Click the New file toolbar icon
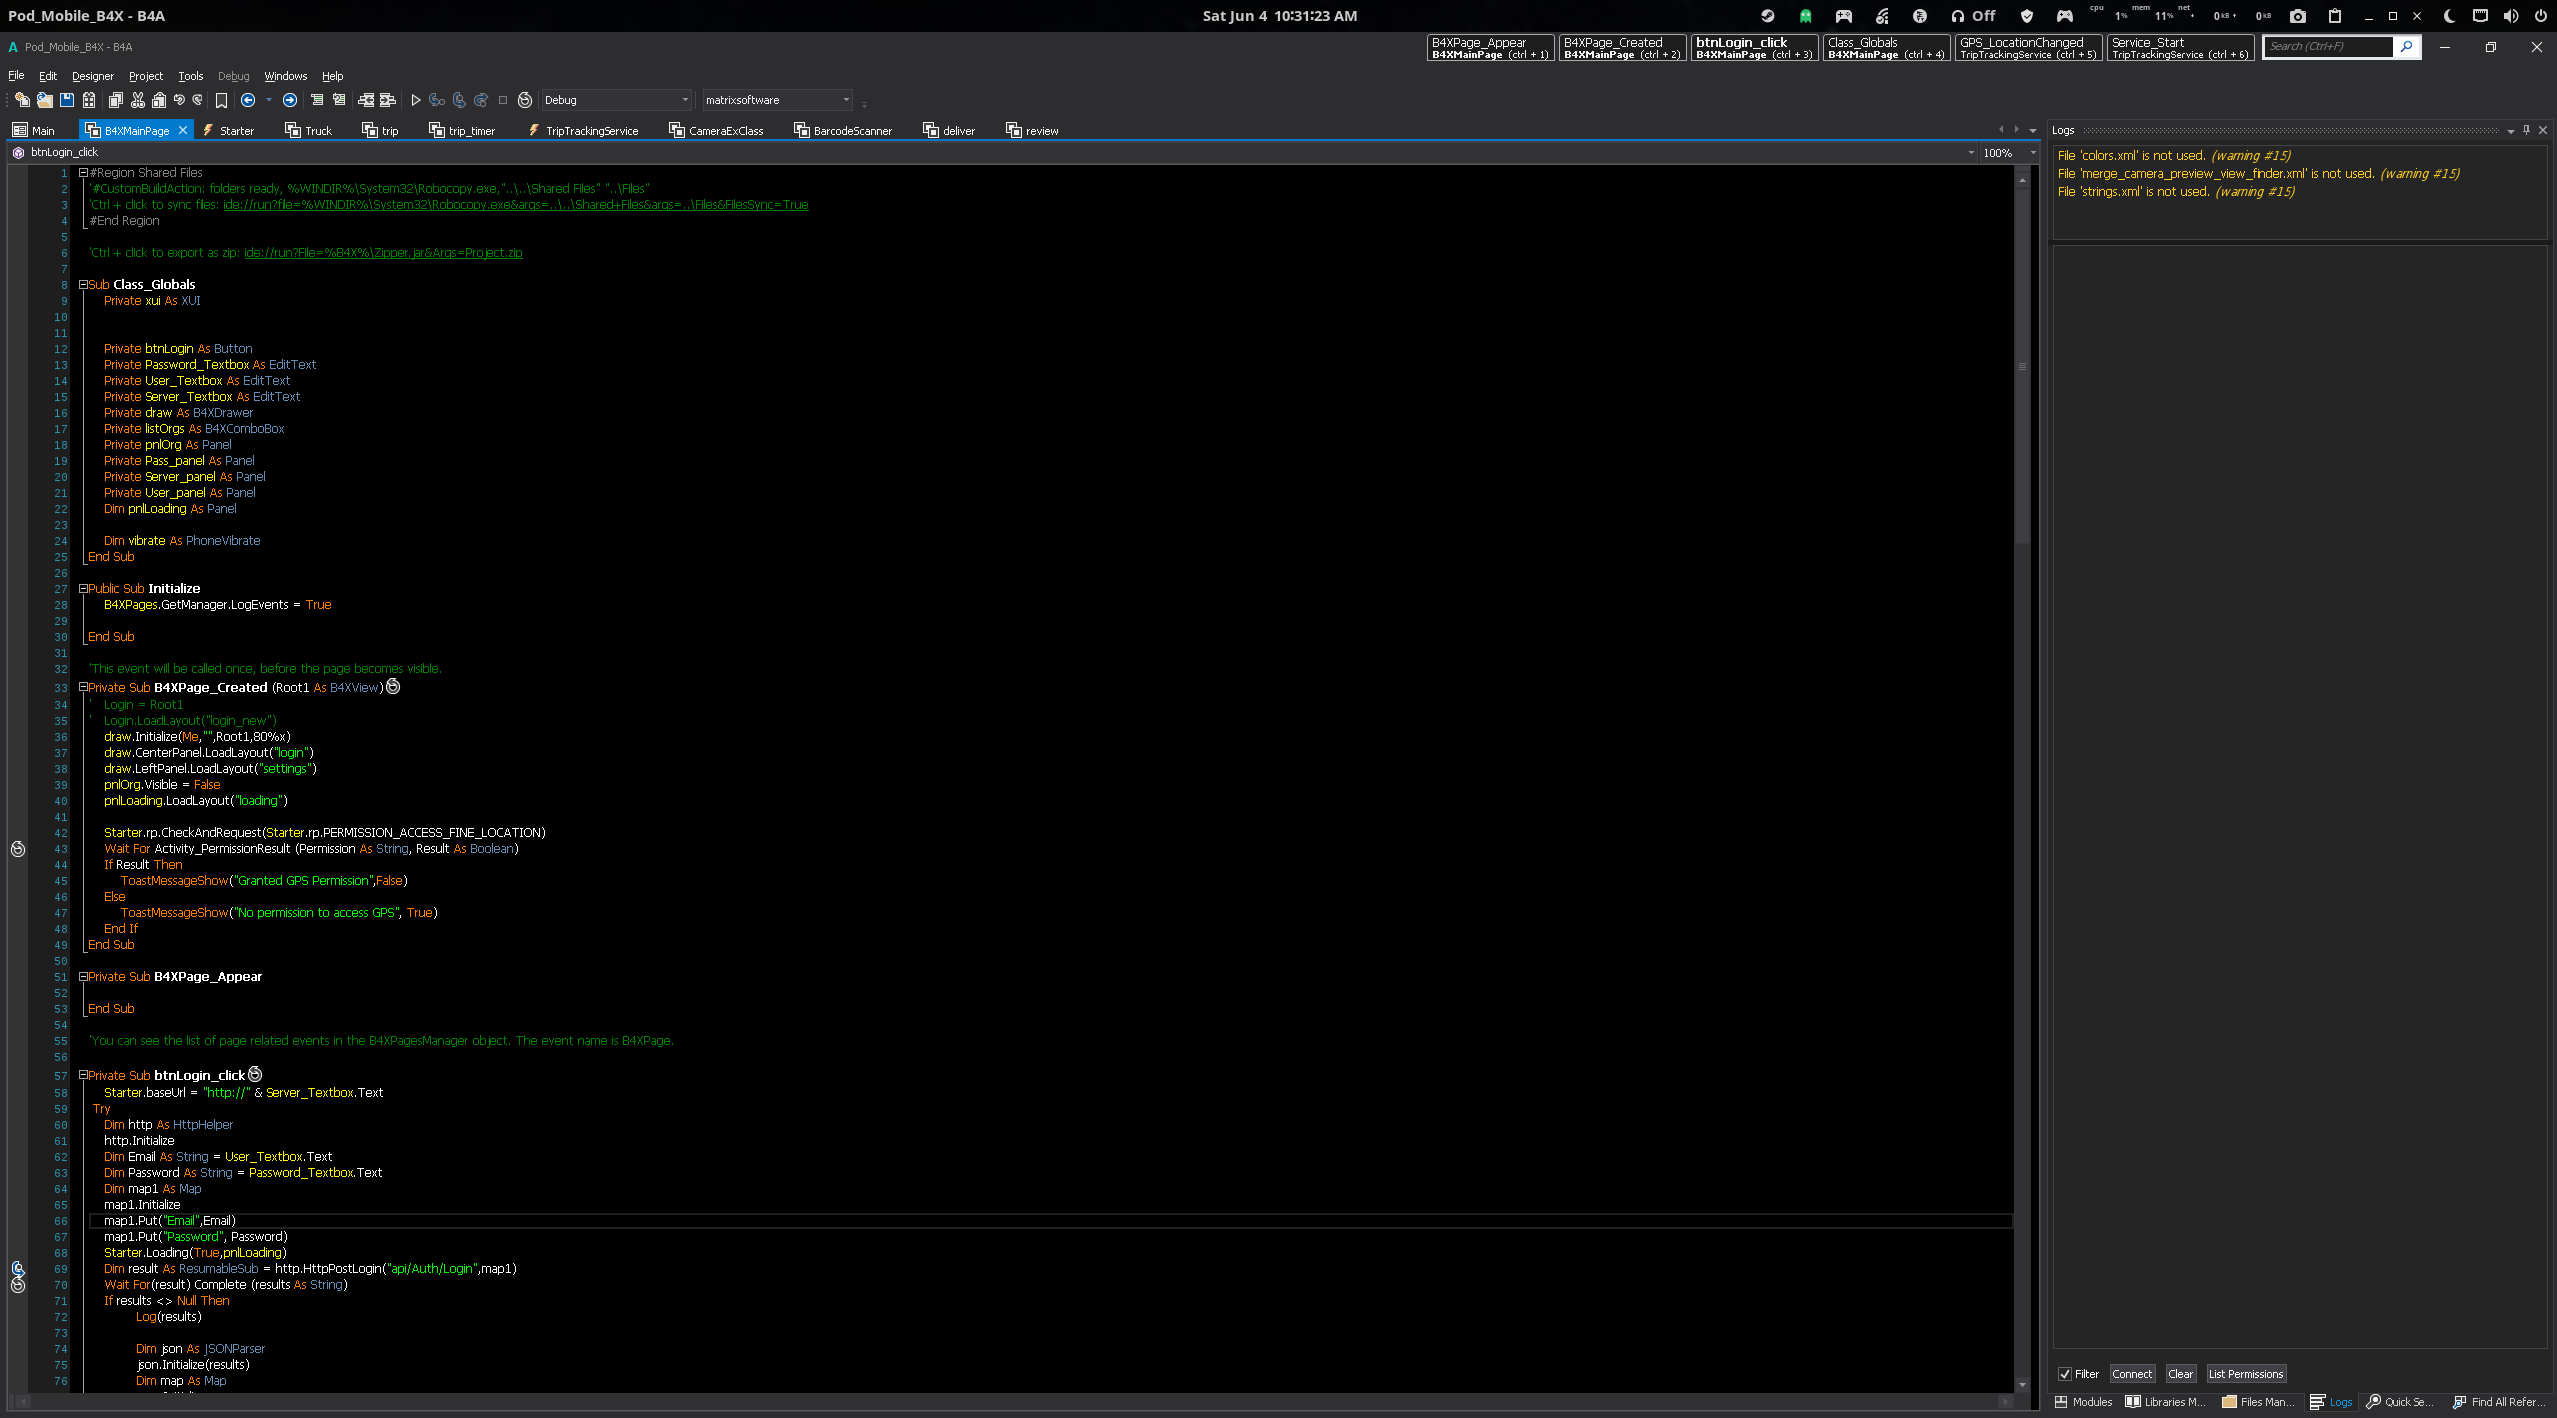Image resolution: width=2557 pixels, height=1418 pixels. coord(22,100)
